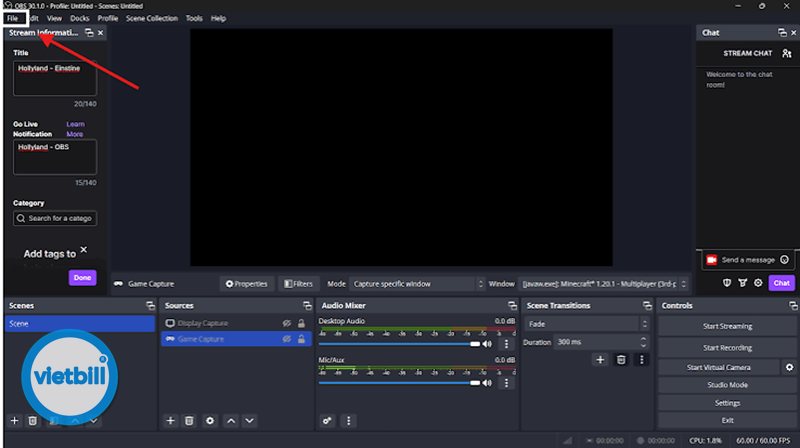Close the Chat dock
The image size is (800, 448).
(793, 33)
